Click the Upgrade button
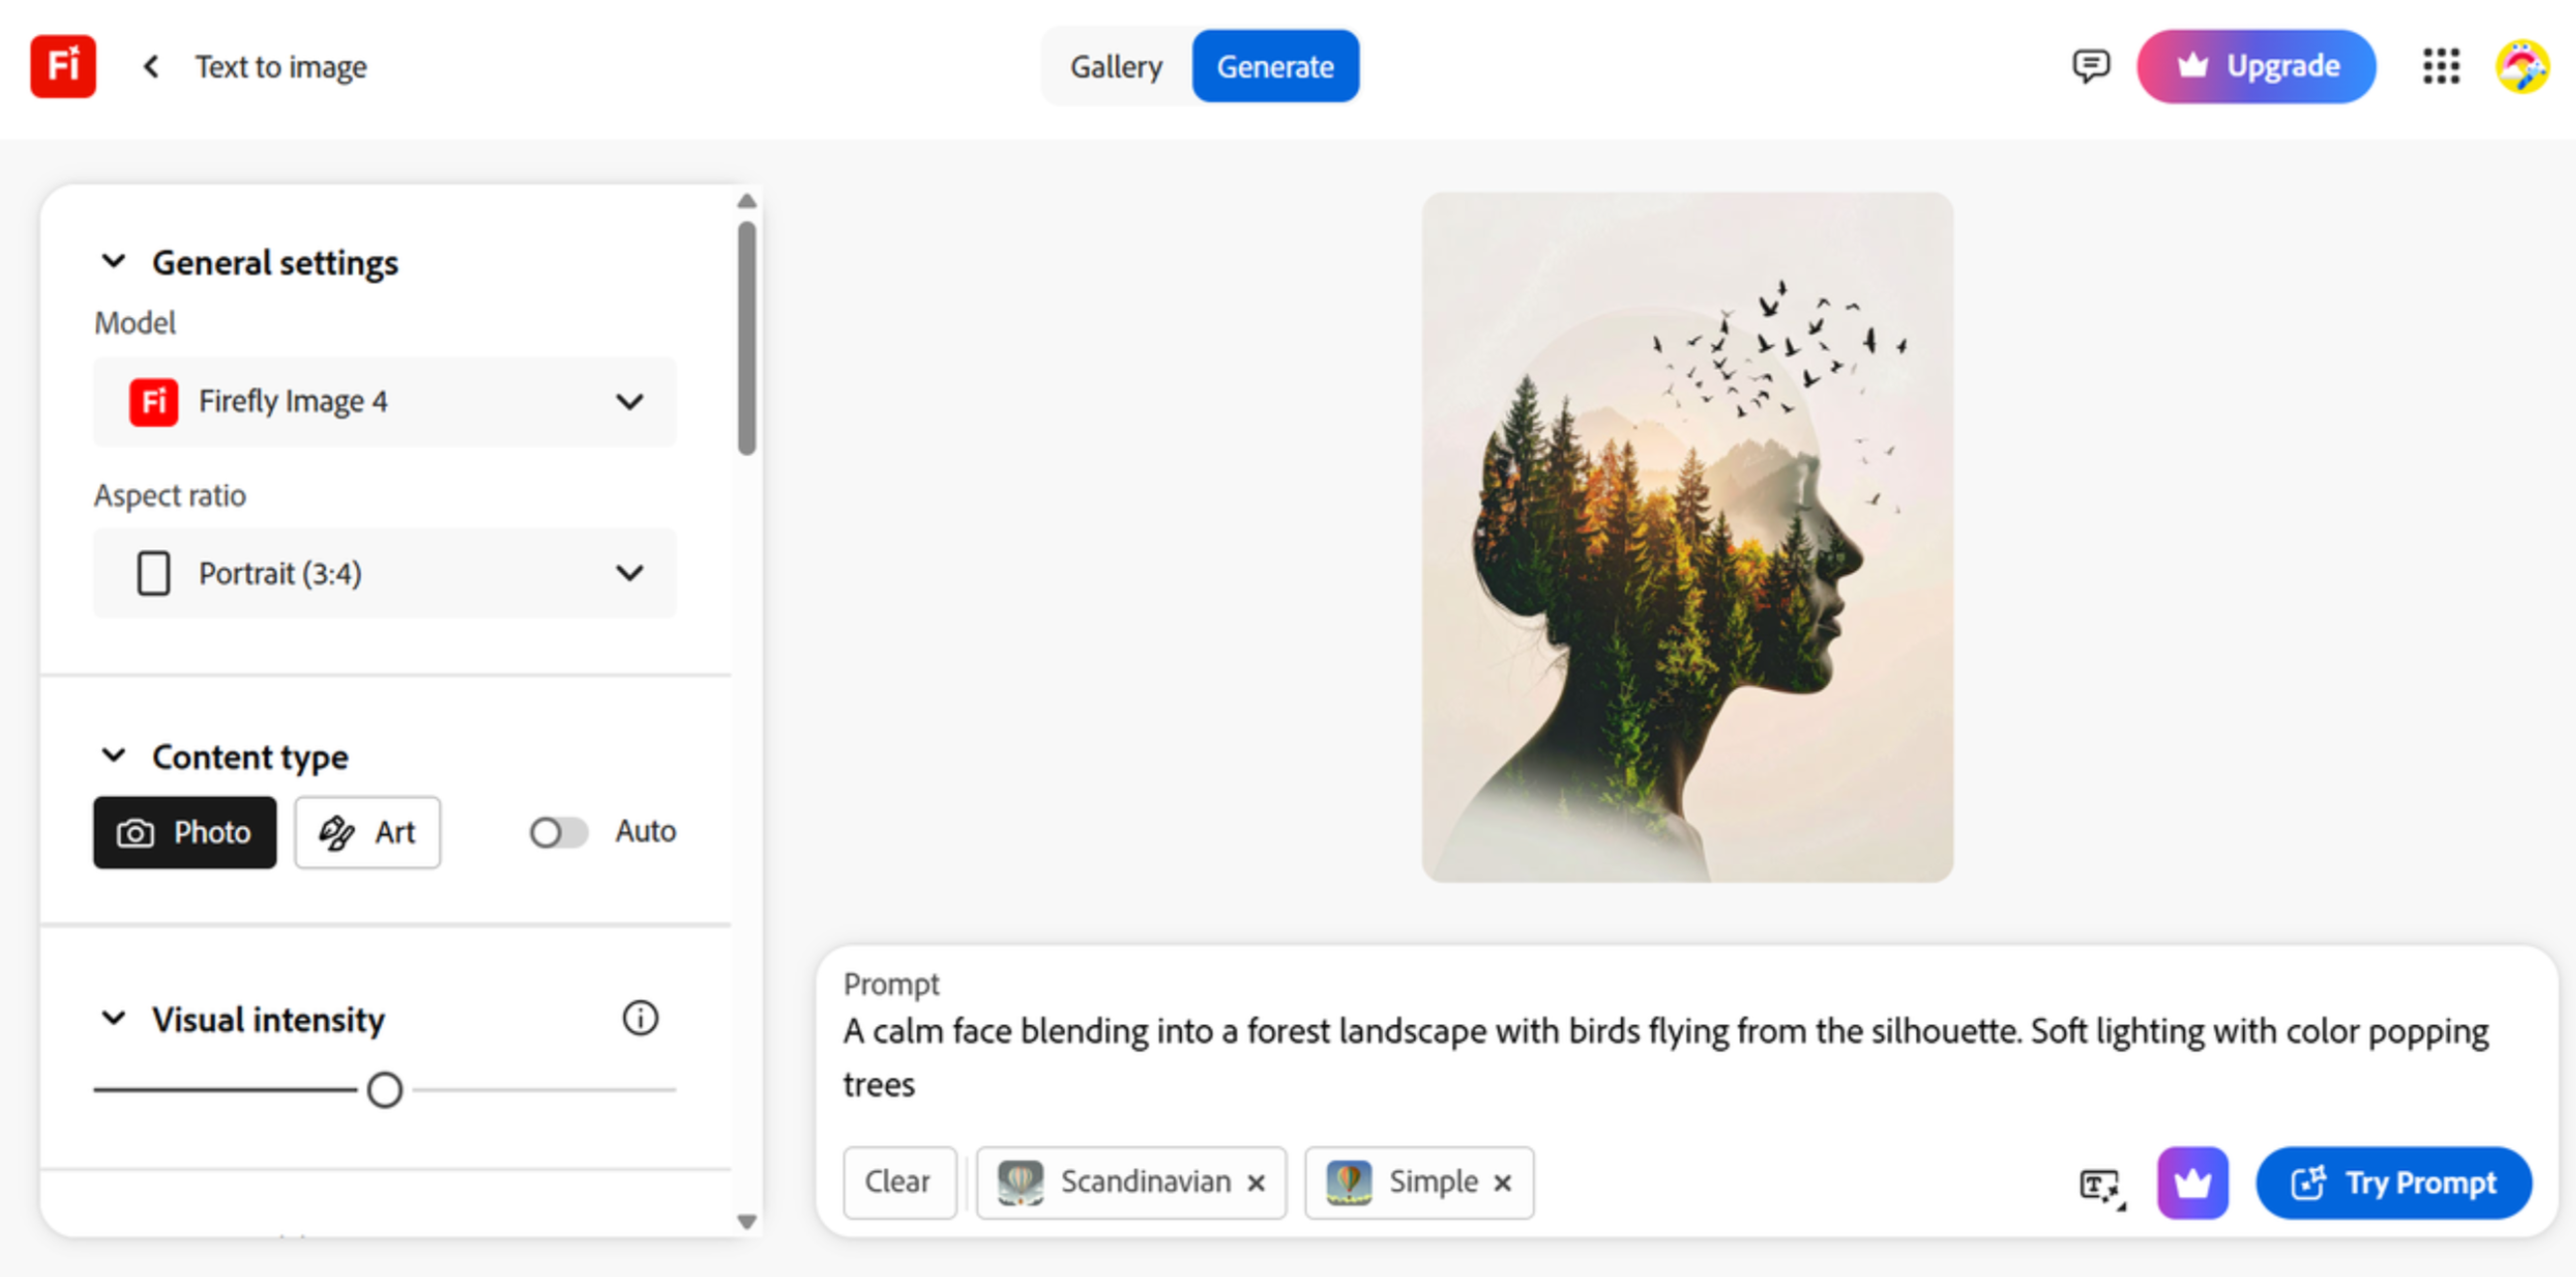The width and height of the screenshot is (2576, 1277). pos(2256,66)
